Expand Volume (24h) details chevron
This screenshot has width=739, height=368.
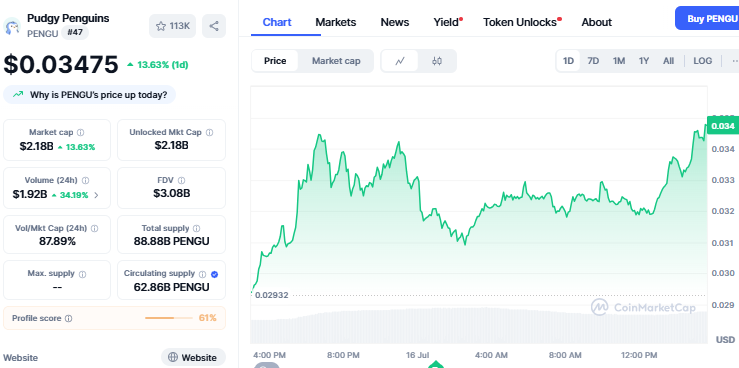(97, 195)
